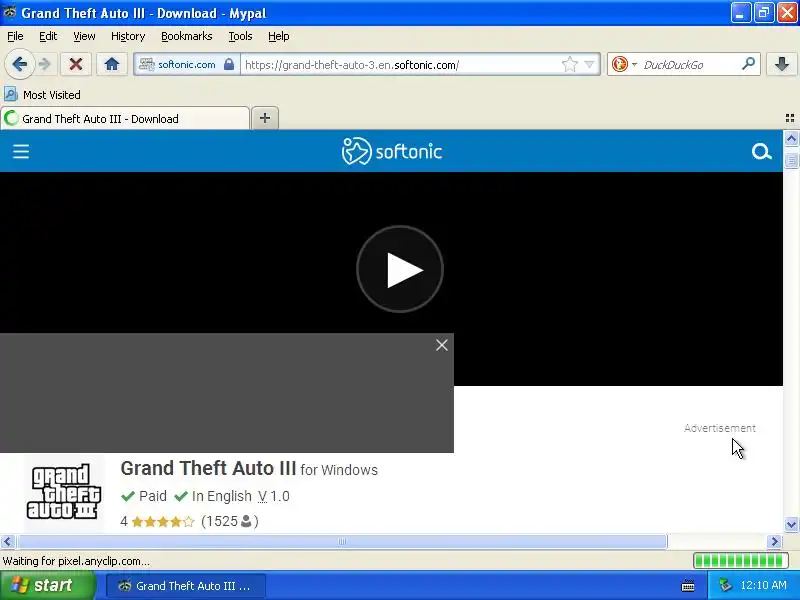Click the vertical scrollbar thumb

(x=791, y=161)
